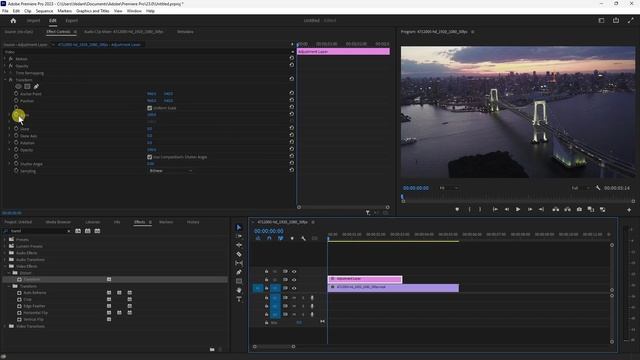Open workspaces panel icon at top right
This screenshot has height=360, width=640.
(x=601, y=20)
